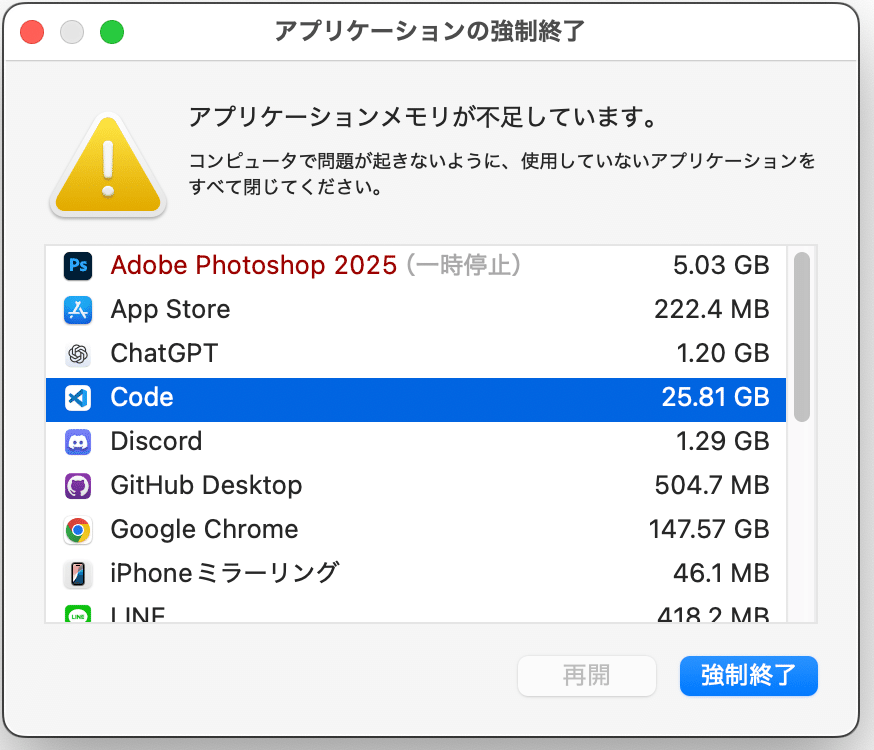Select the Discord icon in the list
874x750 pixels.
(x=78, y=442)
